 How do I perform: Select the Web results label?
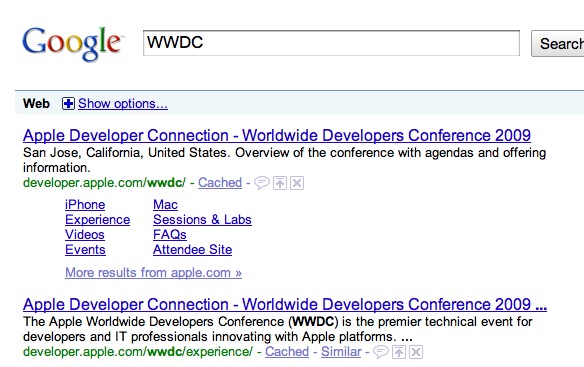pyautogui.click(x=36, y=104)
